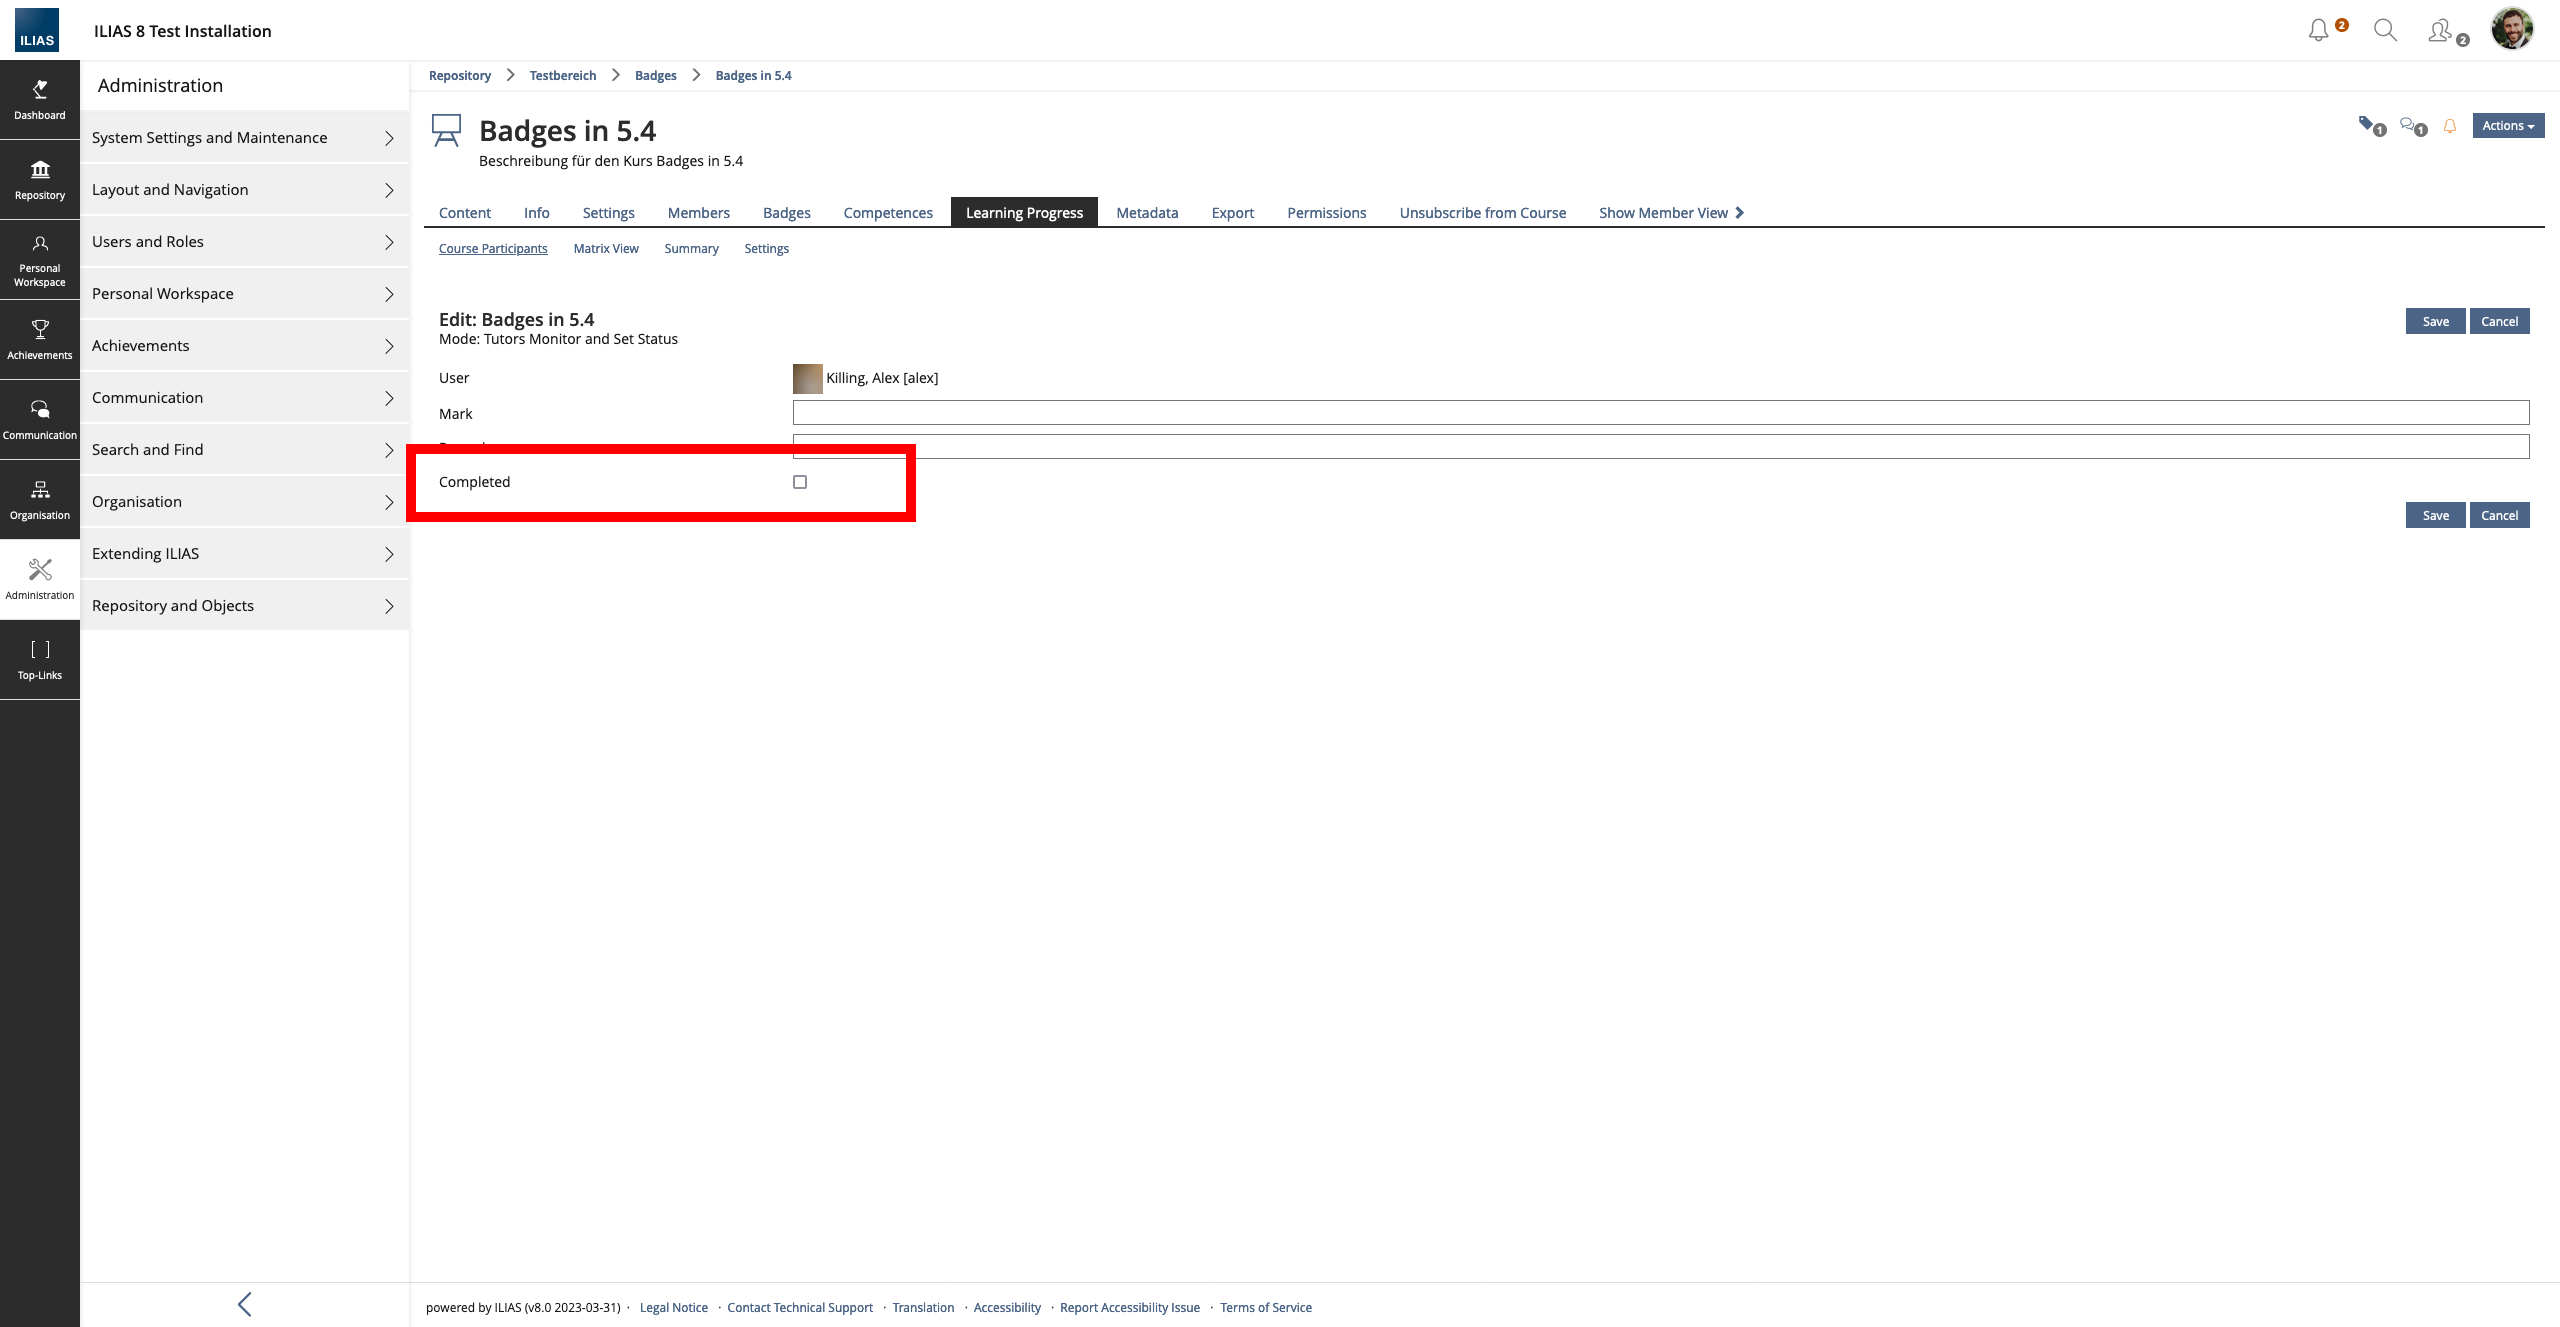Open the Matrix View subtab
The width and height of the screenshot is (2560, 1327).
click(x=606, y=248)
